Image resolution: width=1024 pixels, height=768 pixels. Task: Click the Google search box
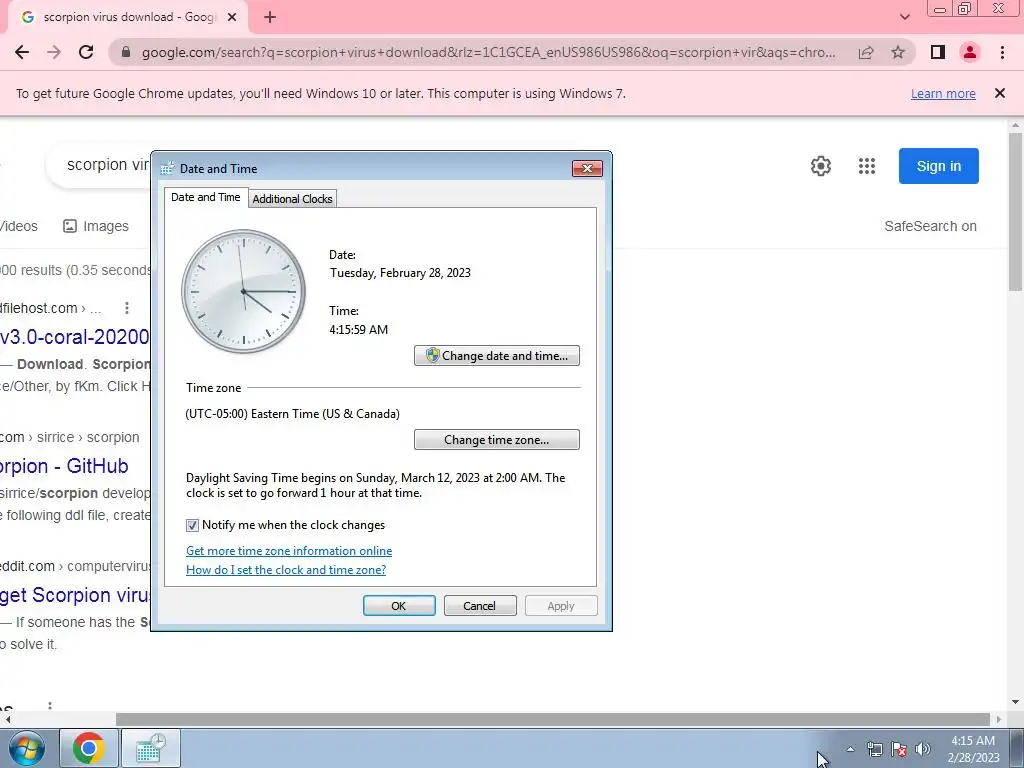coord(98,165)
